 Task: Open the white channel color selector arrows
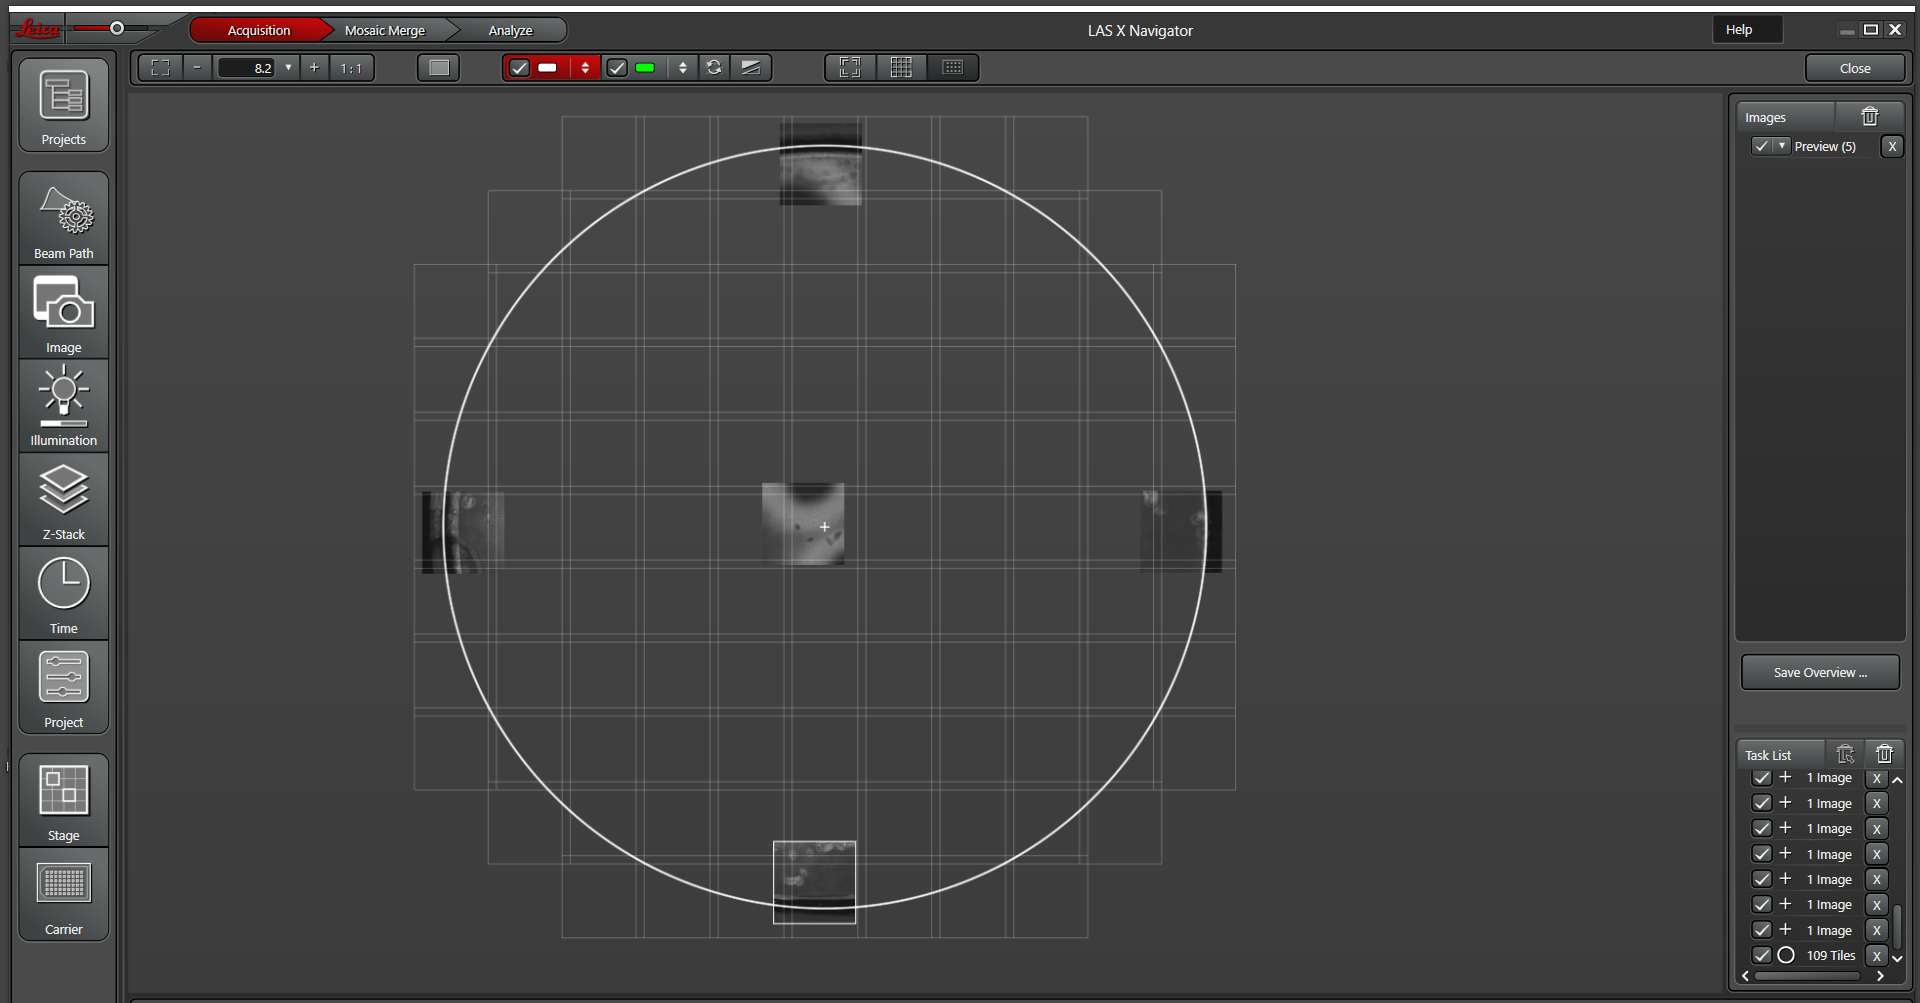(585, 68)
